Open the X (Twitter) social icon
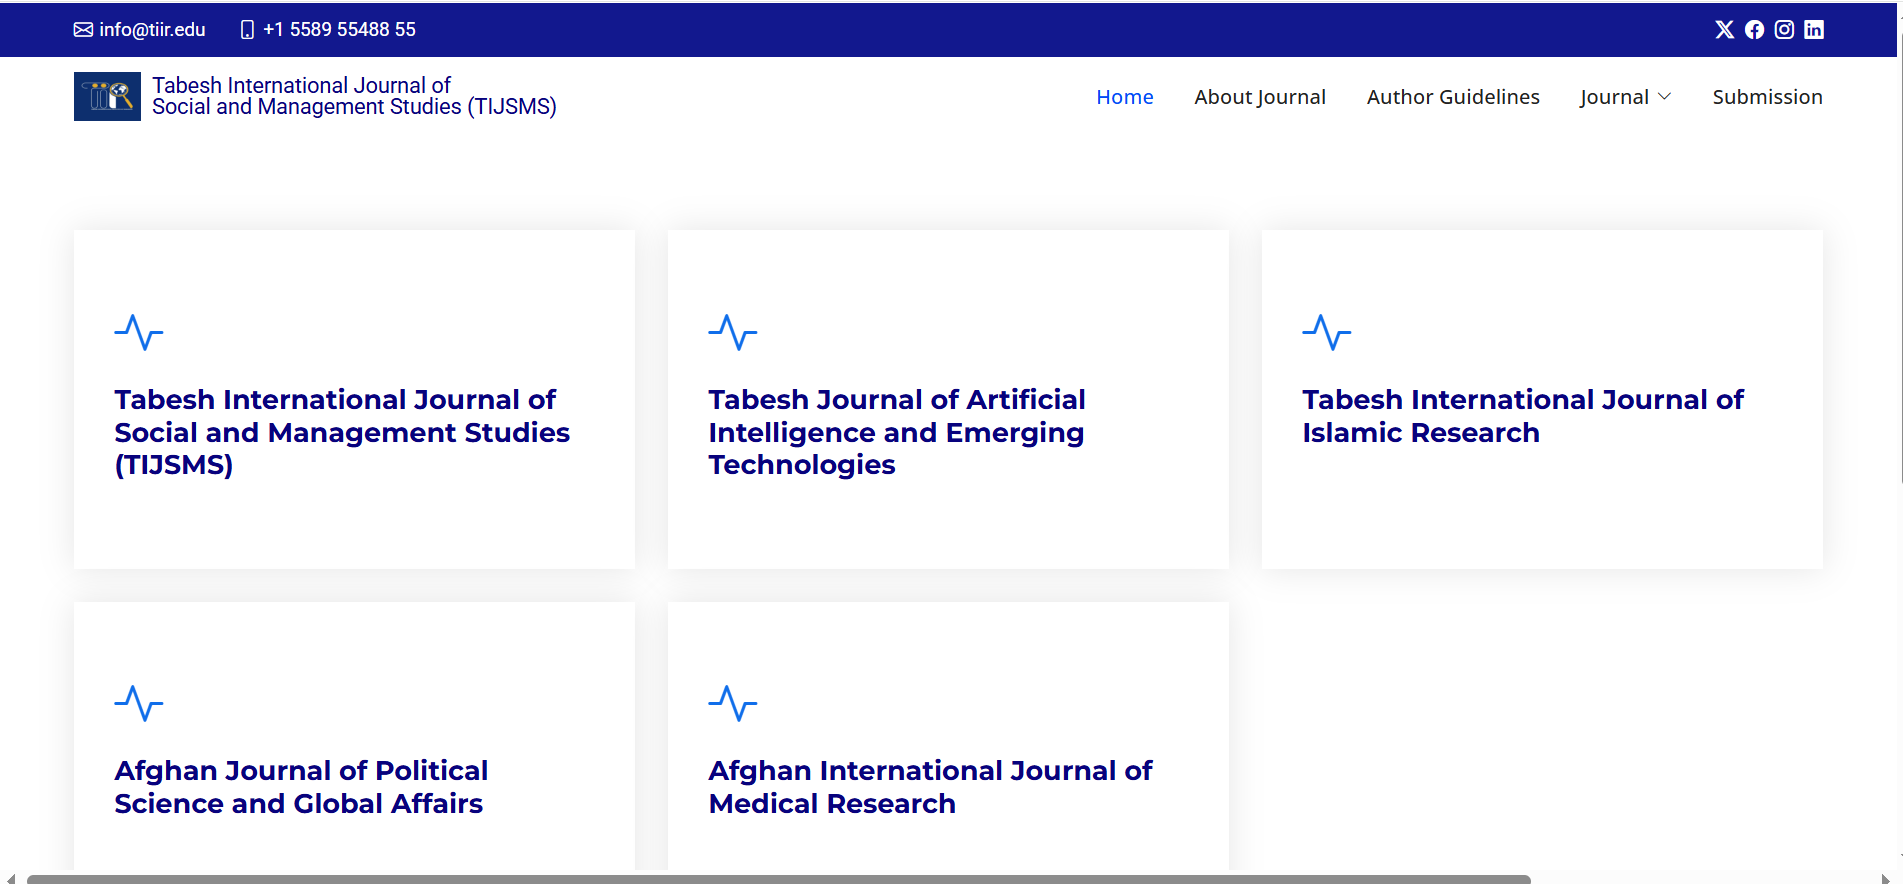The image size is (1903, 884). pyautogui.click(x=1724, y=30)
